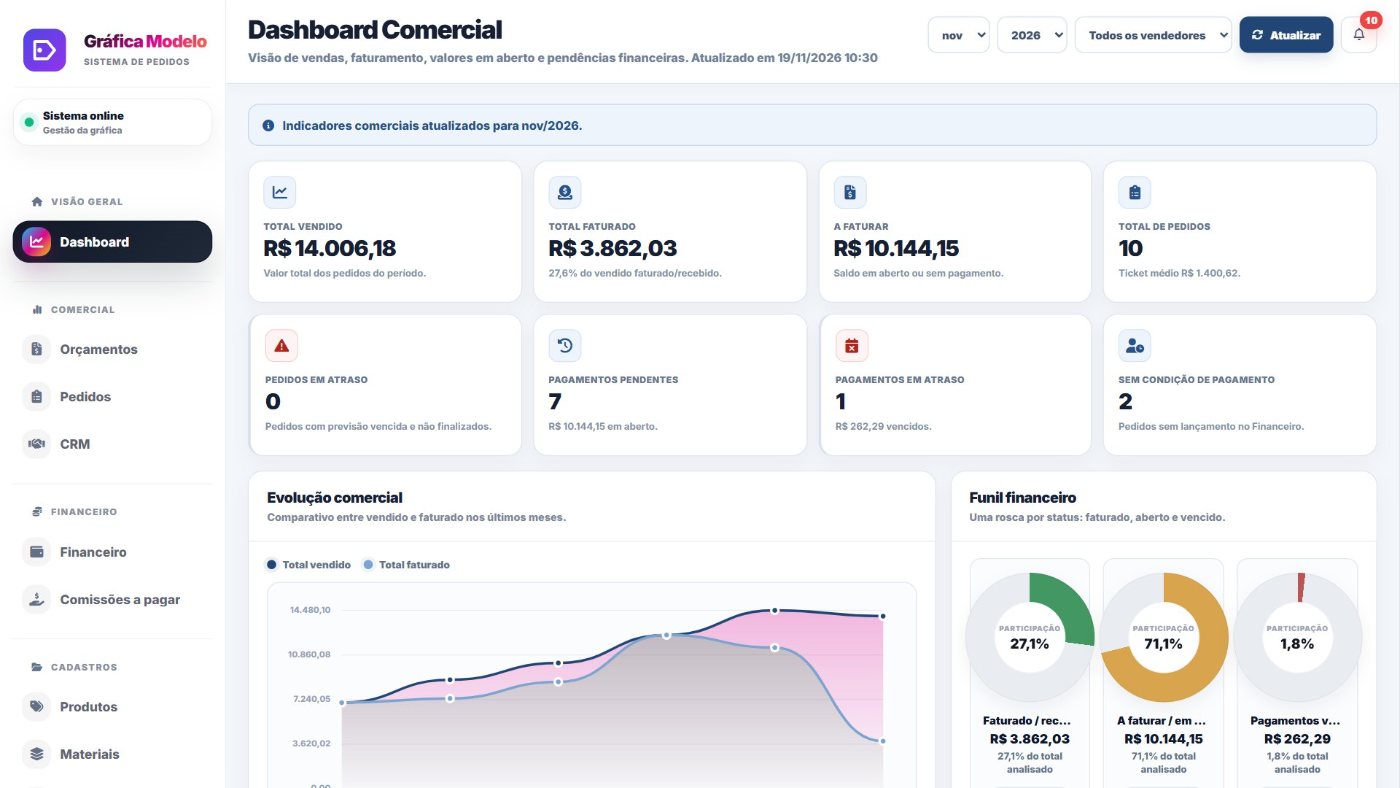The image size is (1400, 788).
Task: Click the green Faturado donut chart
Action: pyautogui.click(x=1030, y=637)
